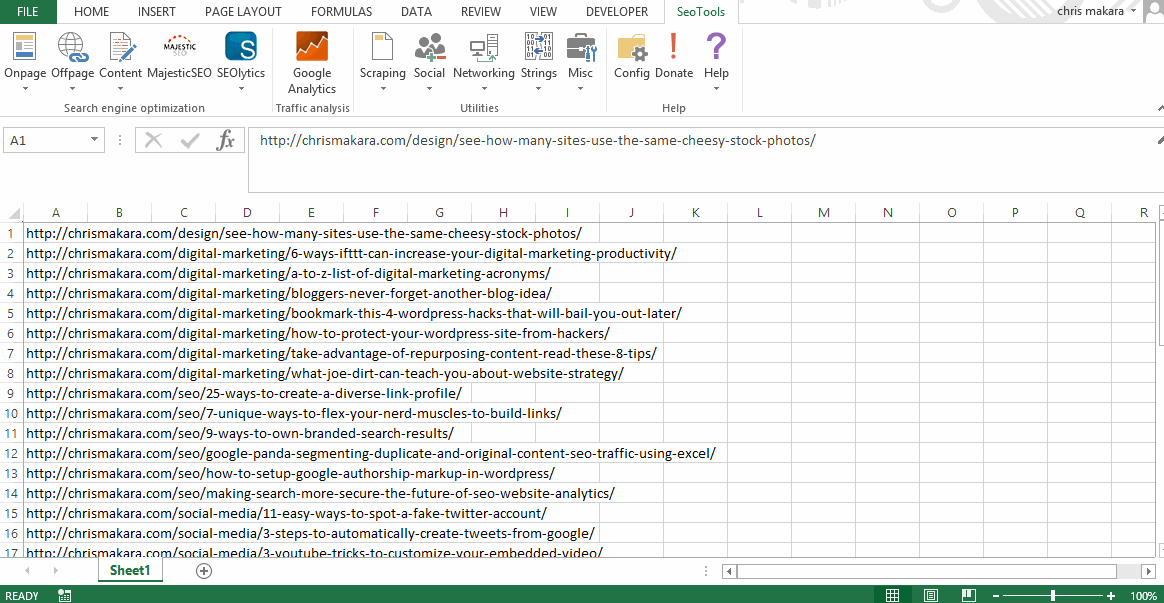Switch to Page Break Preview view

[x=968, y=595]
